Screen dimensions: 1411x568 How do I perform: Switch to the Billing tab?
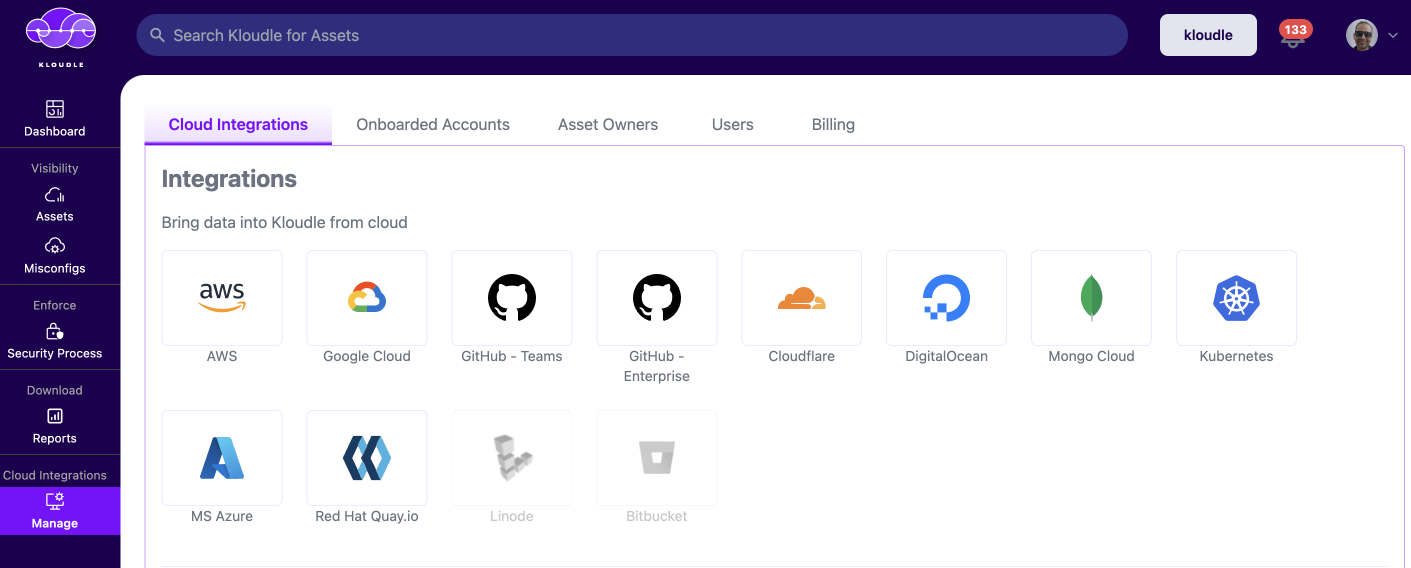(833, 125)
